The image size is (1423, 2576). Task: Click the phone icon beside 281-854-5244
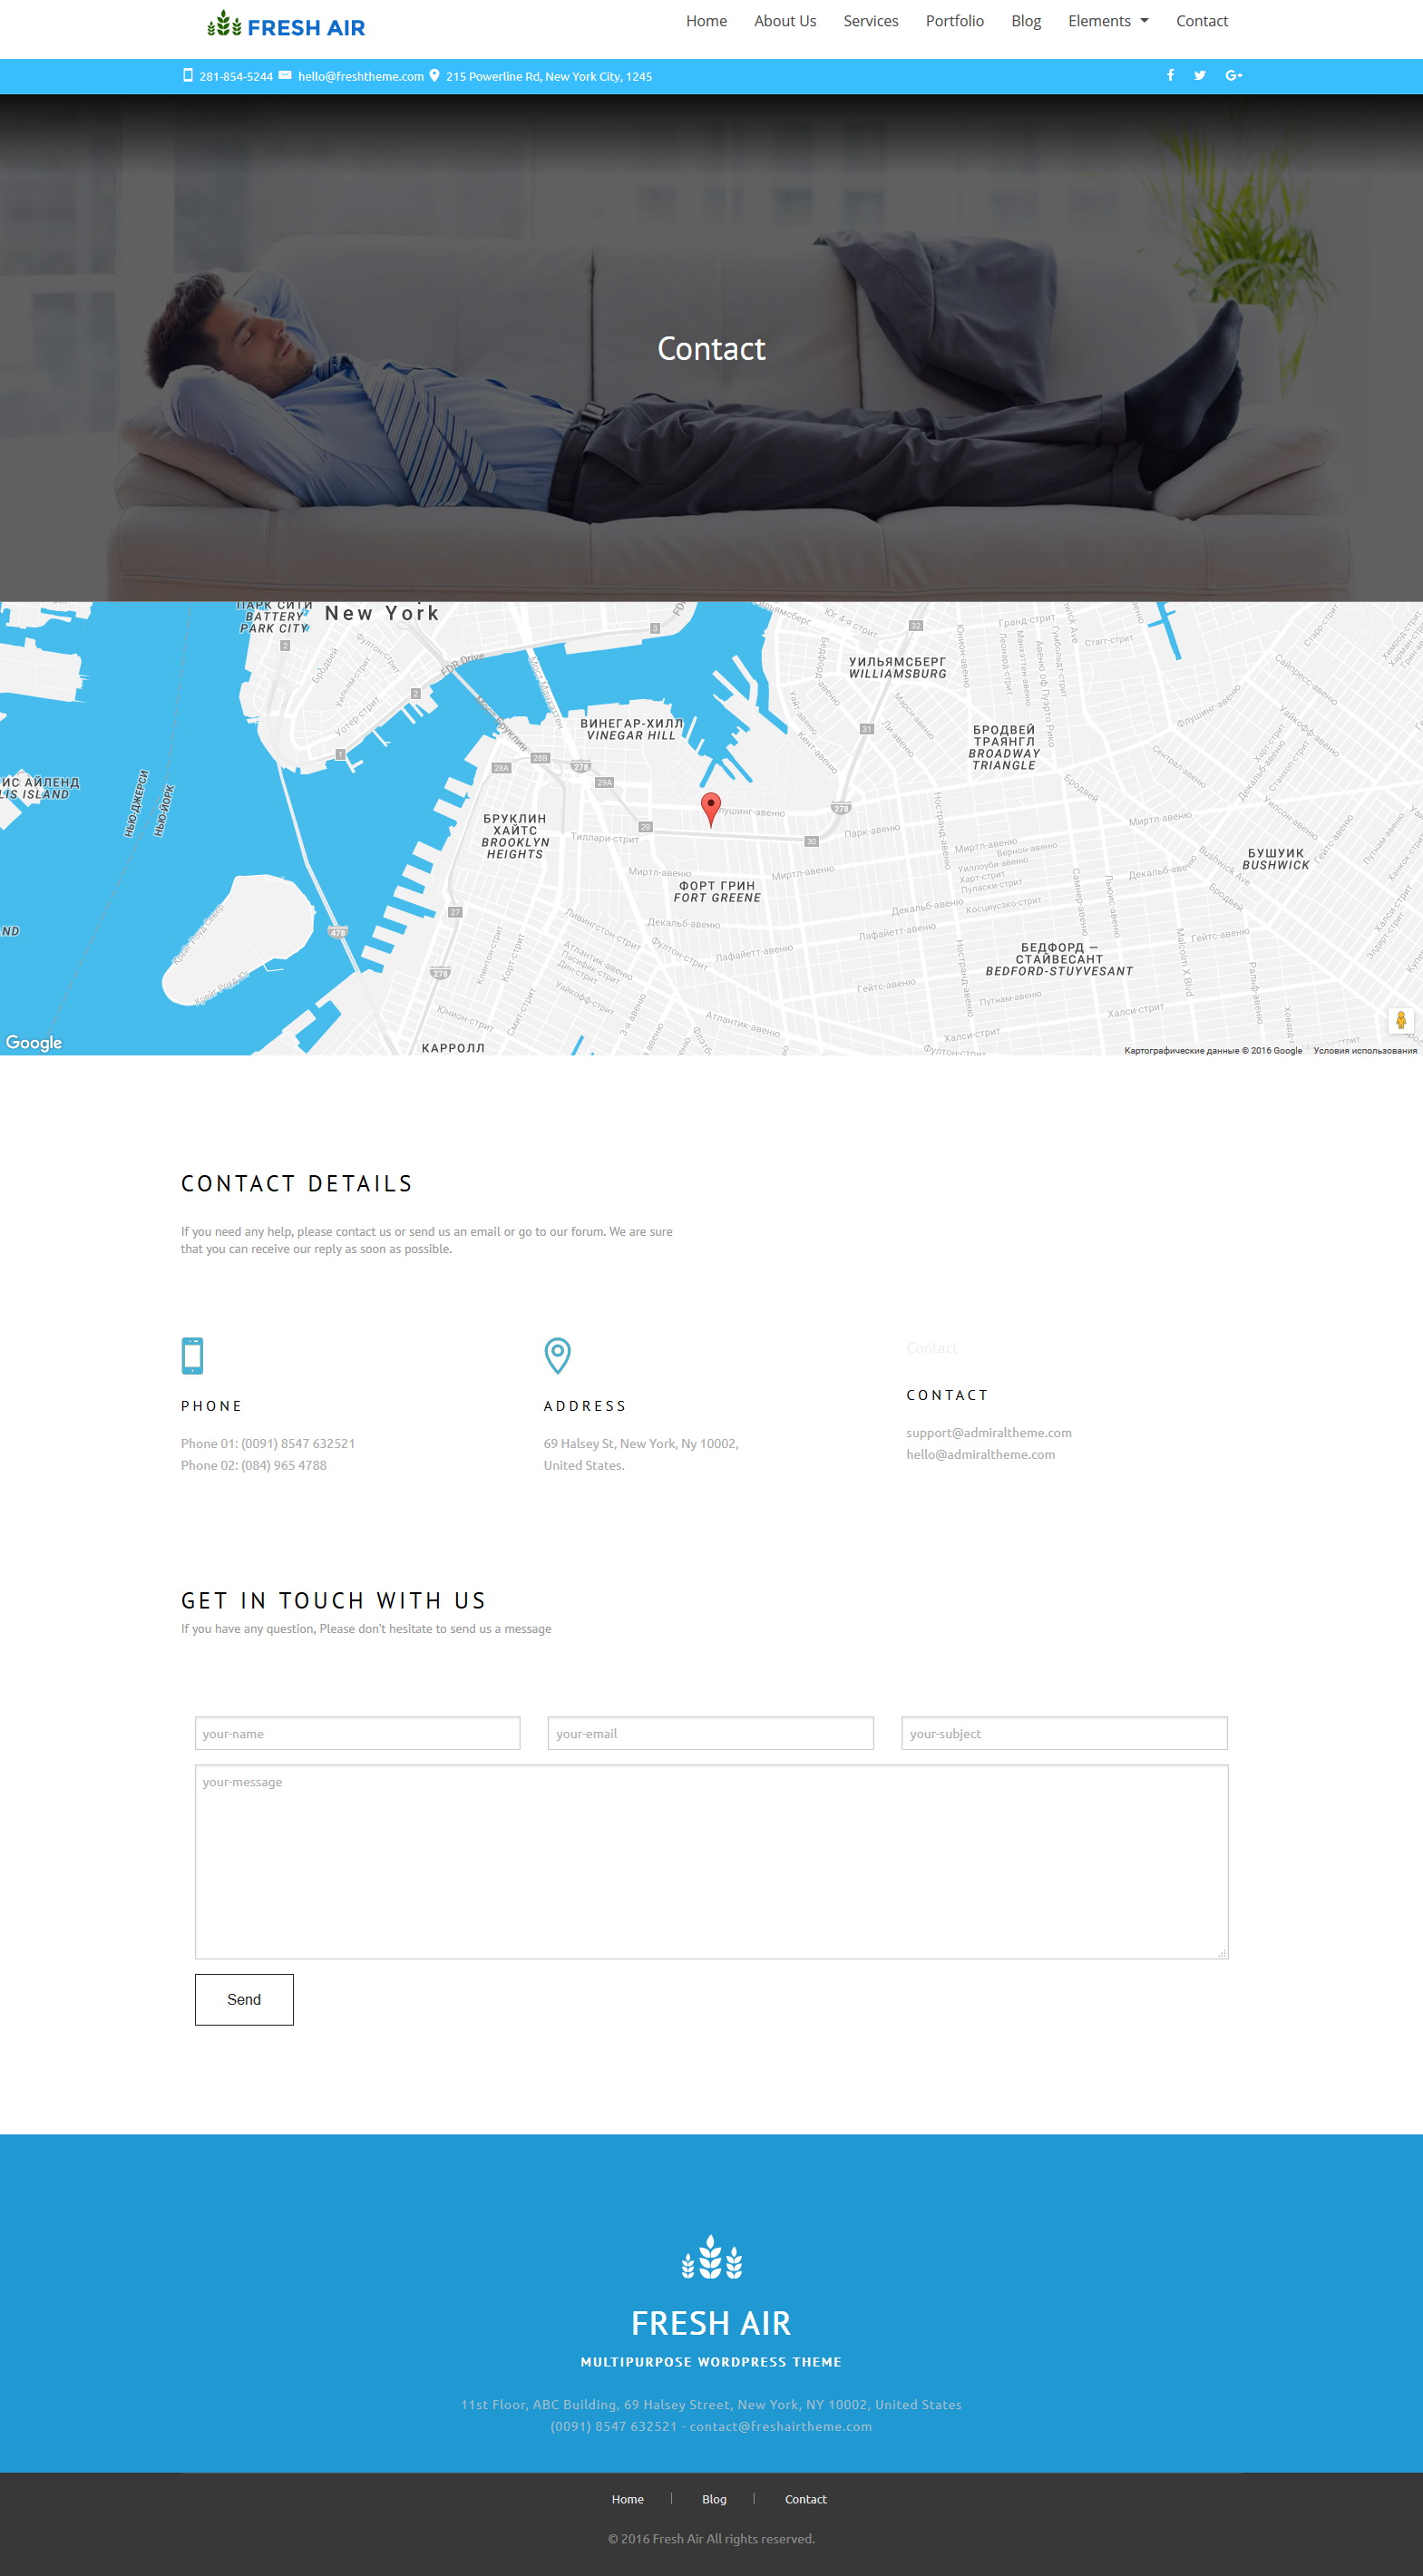pyautogui.click(x=187, y=75)
